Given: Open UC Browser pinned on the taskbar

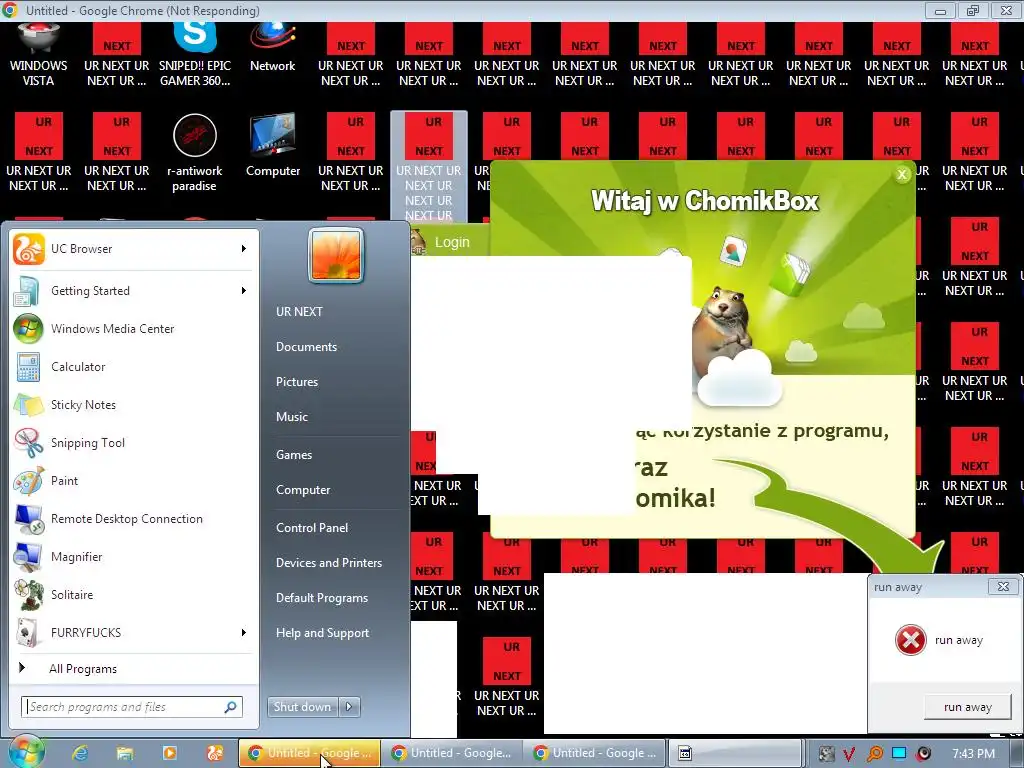Looking at the screenshot, I should click(x=214, y=753).
